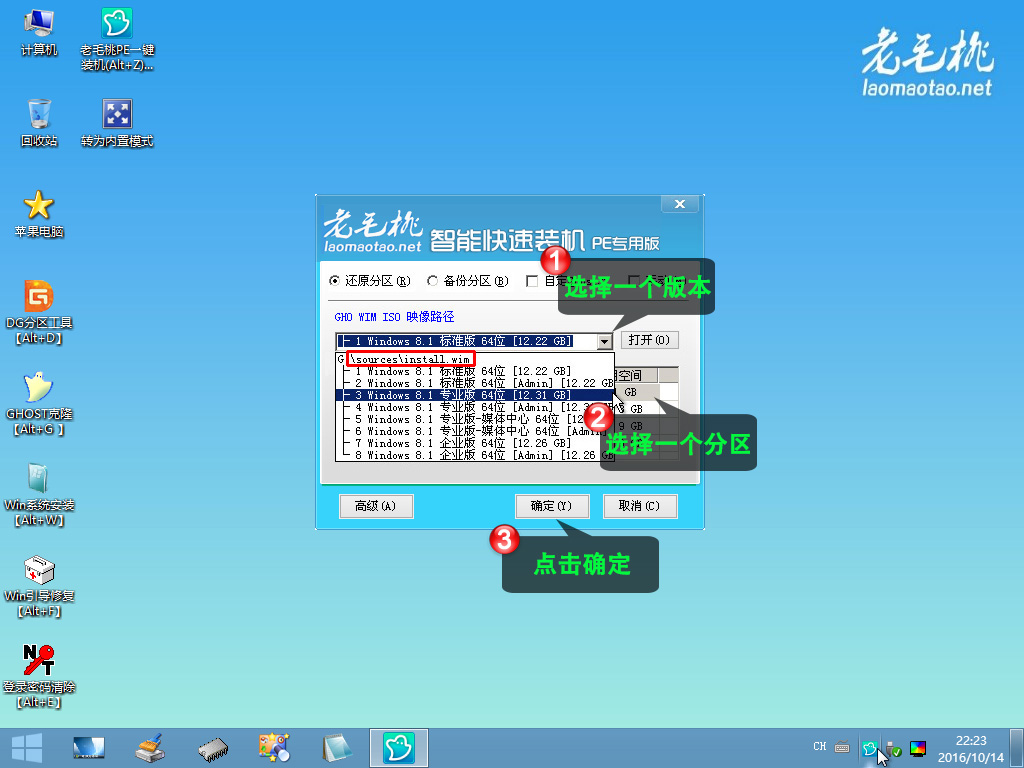Select 4 Windows 8.1 专业版 64位 [Admin]
The height and width of the screenshot is (768, 1024).
click(475, 408)
